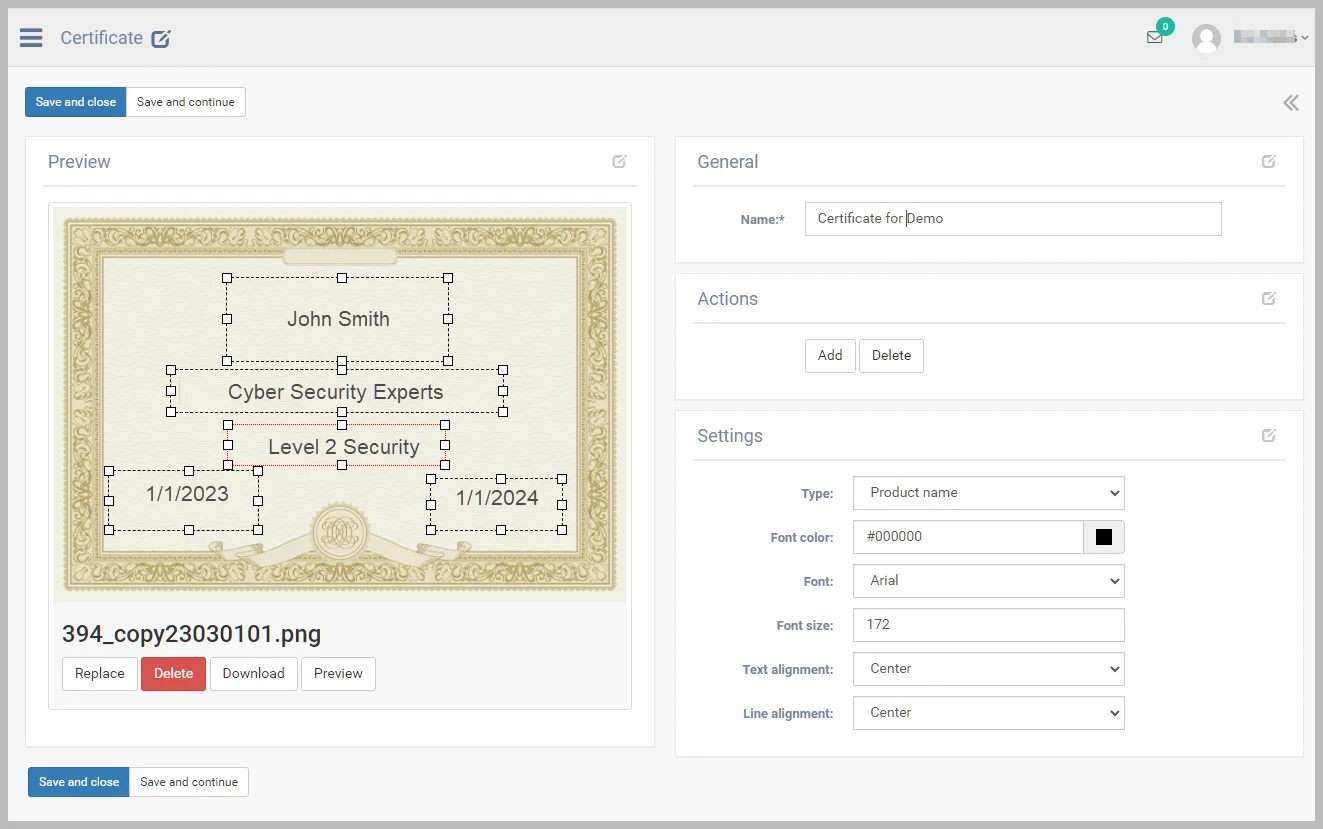Open the Text alignment dropdown
This screenshot has height=829, width=1323.
(x=988, y=669)
